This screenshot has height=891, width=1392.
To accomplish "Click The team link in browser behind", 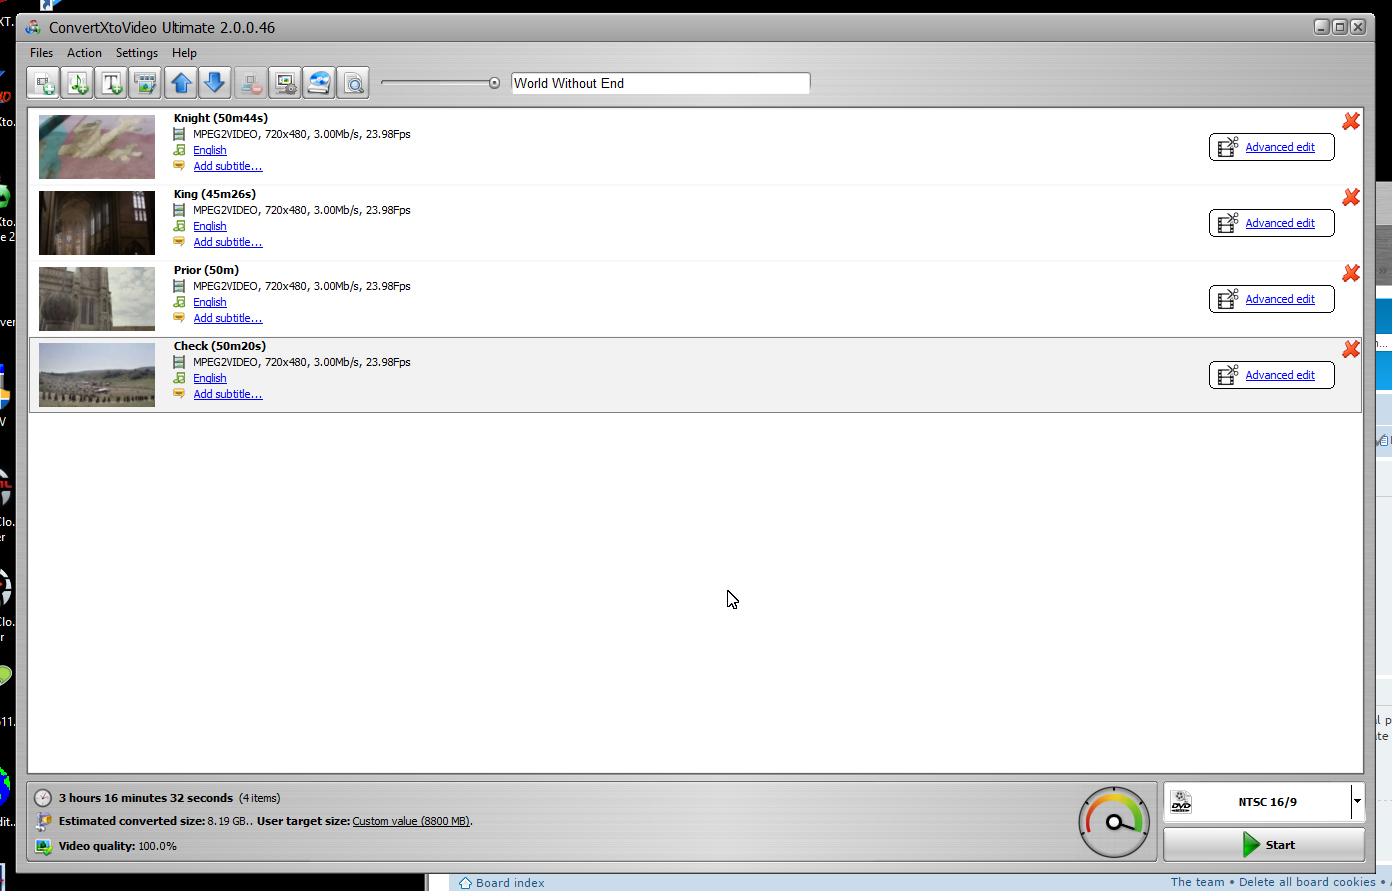I will (1197, 882).
